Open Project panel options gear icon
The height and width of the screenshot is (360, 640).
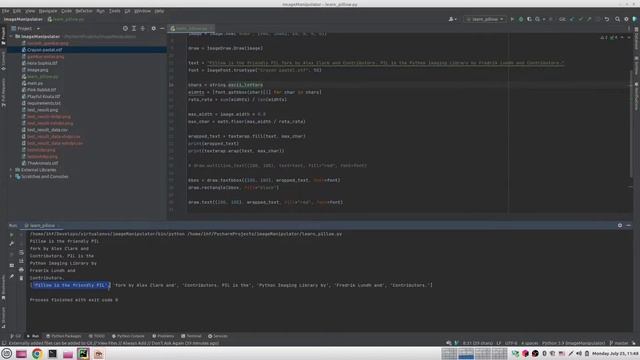click(x=153, y=29)
